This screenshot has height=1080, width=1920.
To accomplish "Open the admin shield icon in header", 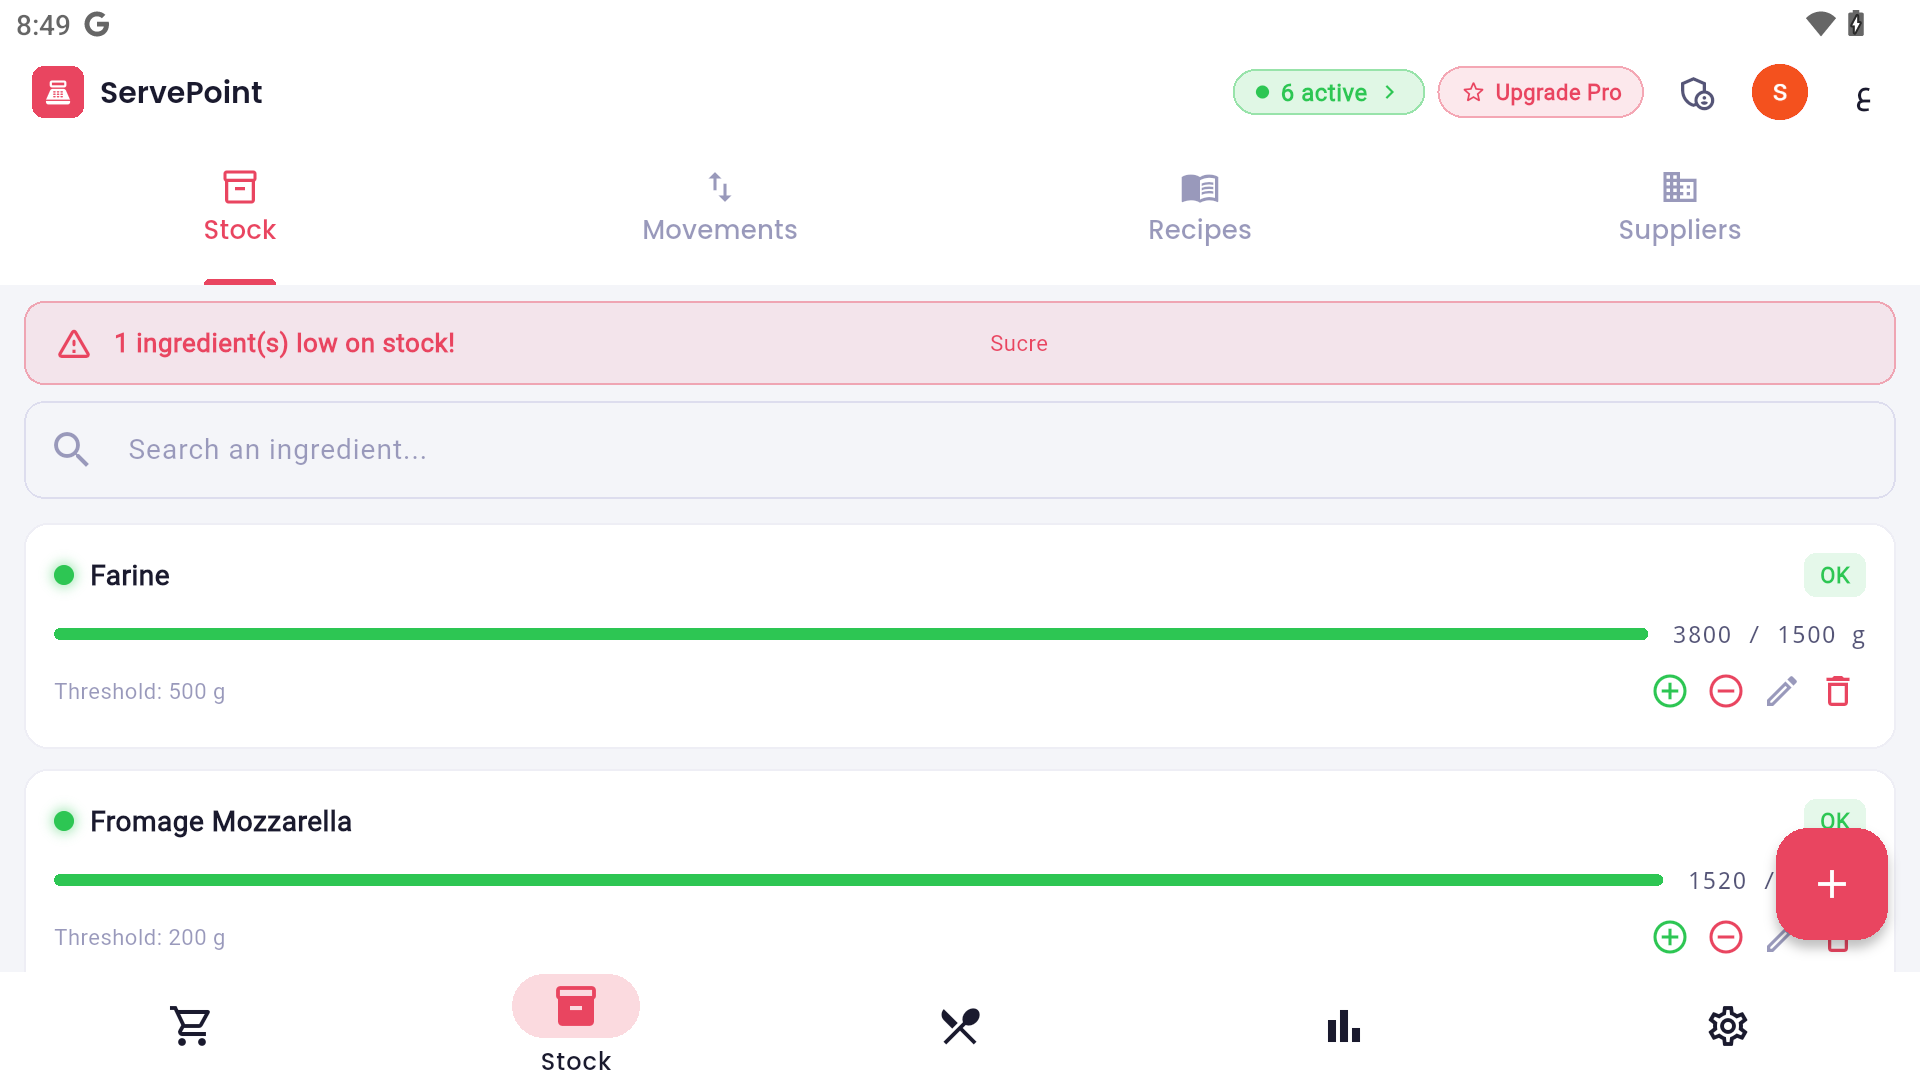I will click(x=1697, y=92).
